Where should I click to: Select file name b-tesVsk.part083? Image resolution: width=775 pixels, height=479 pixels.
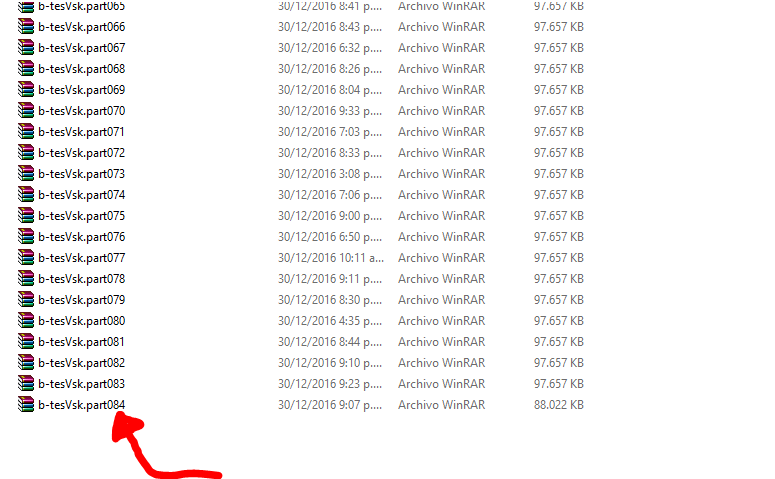(x=82, y=384)
